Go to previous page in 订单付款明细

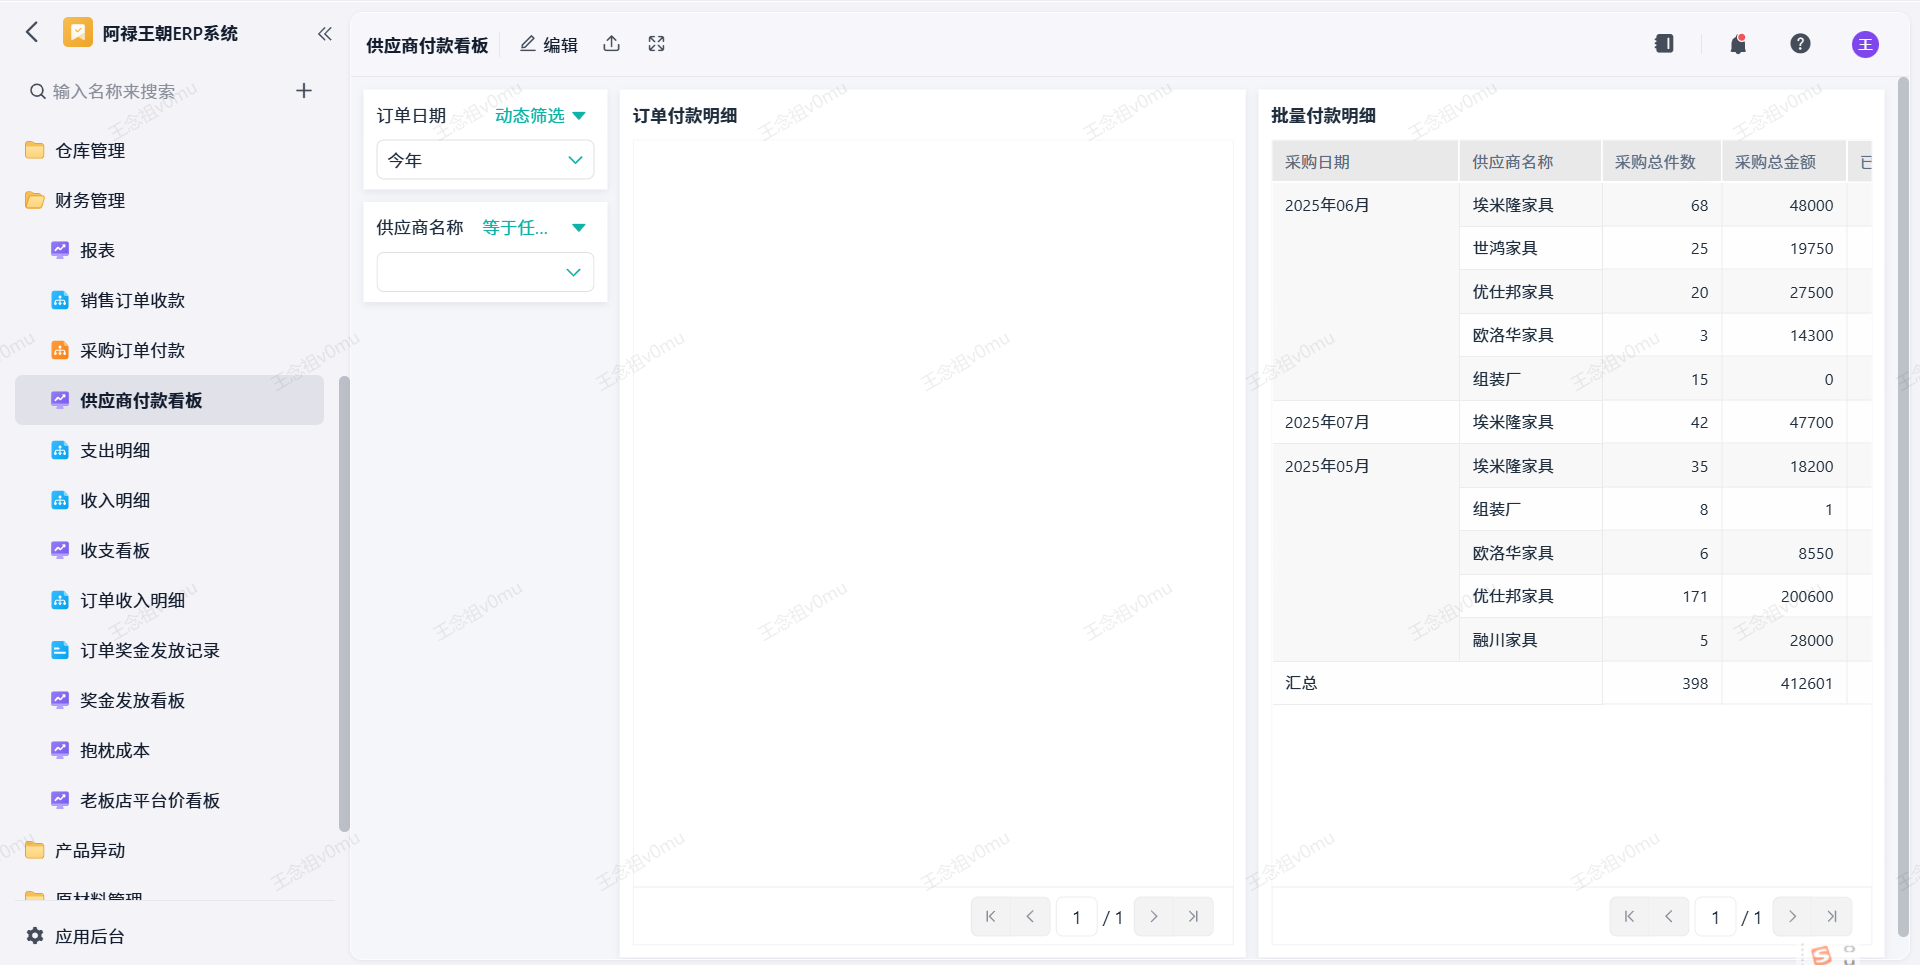click(1030, 917)
